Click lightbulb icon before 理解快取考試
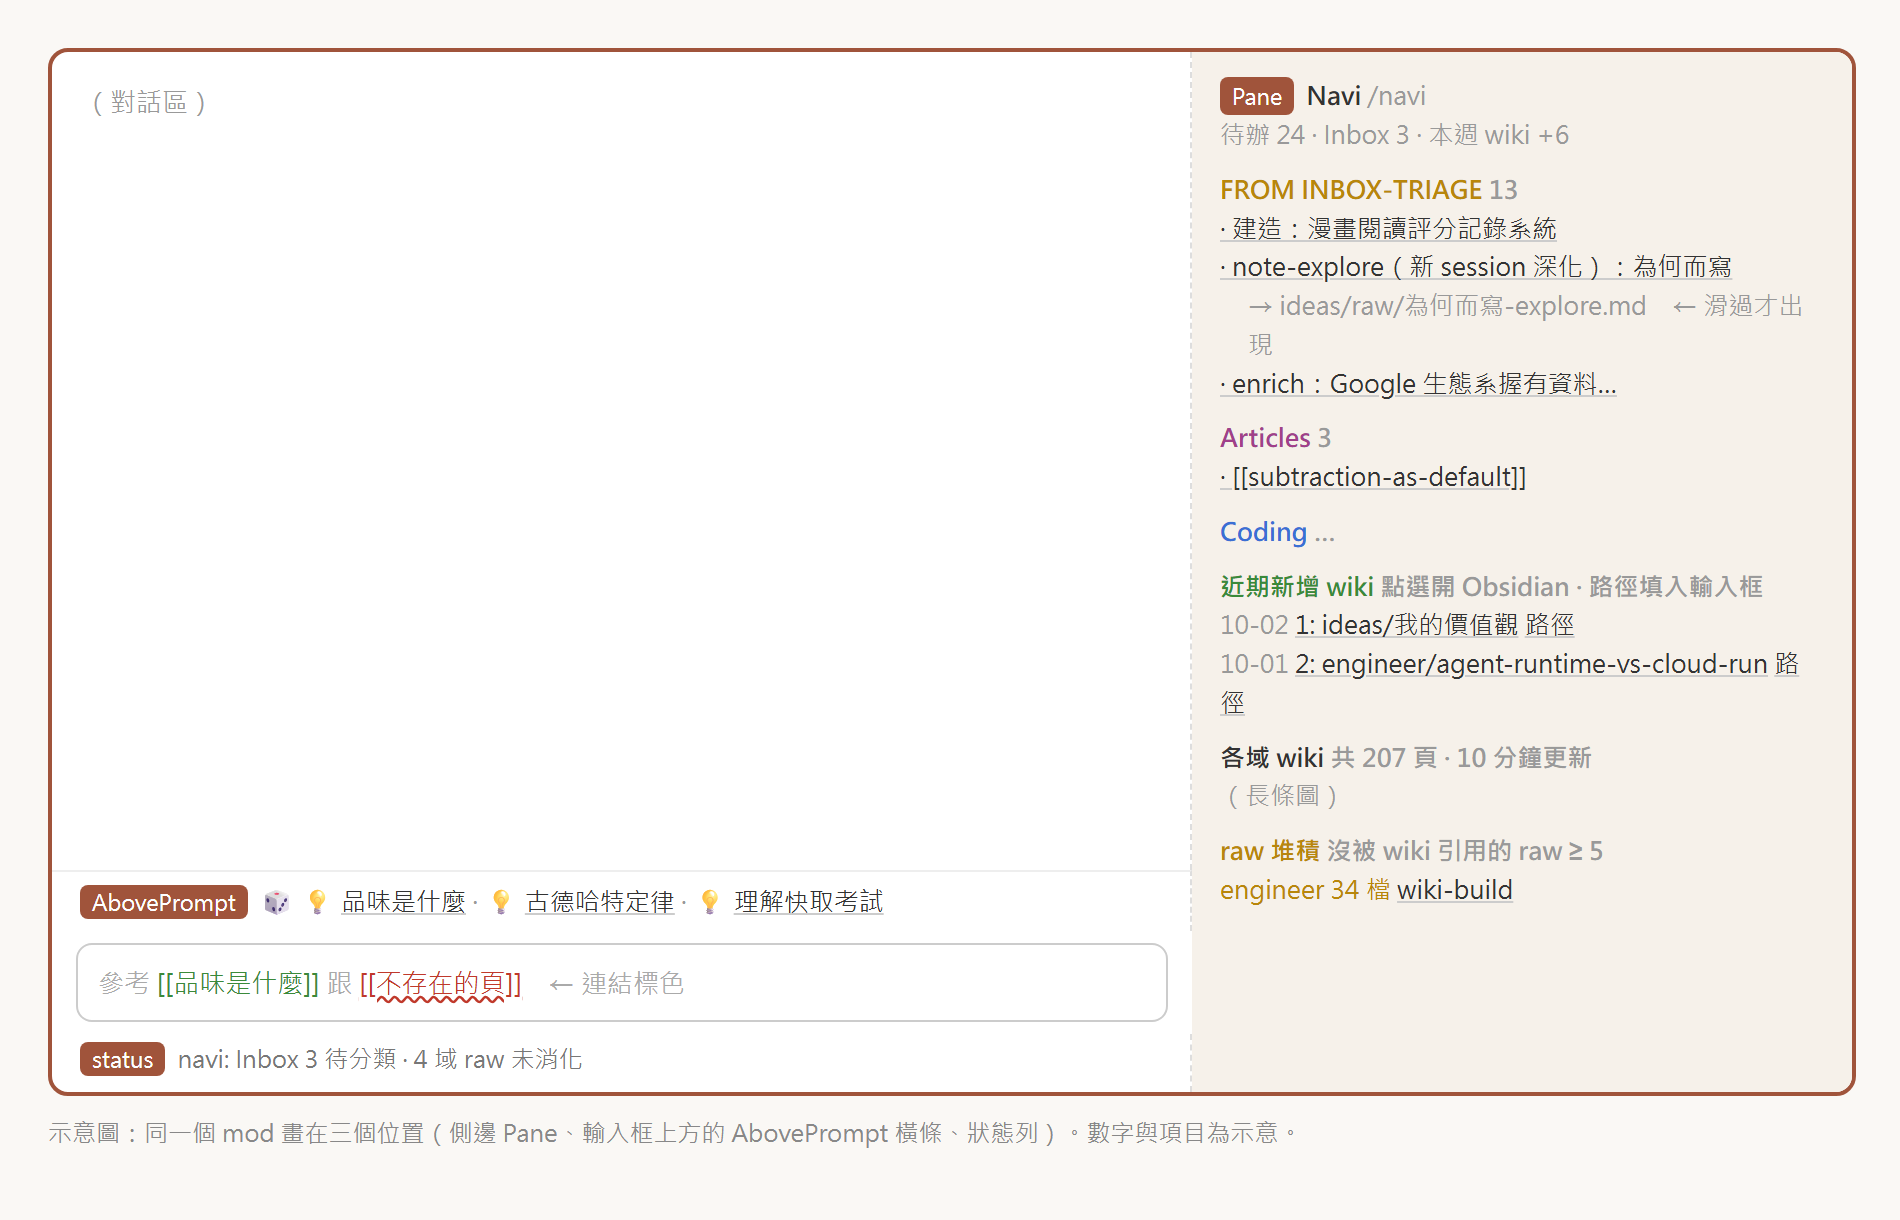The height and width of the screenshot is (1220, 1900). 709,902
